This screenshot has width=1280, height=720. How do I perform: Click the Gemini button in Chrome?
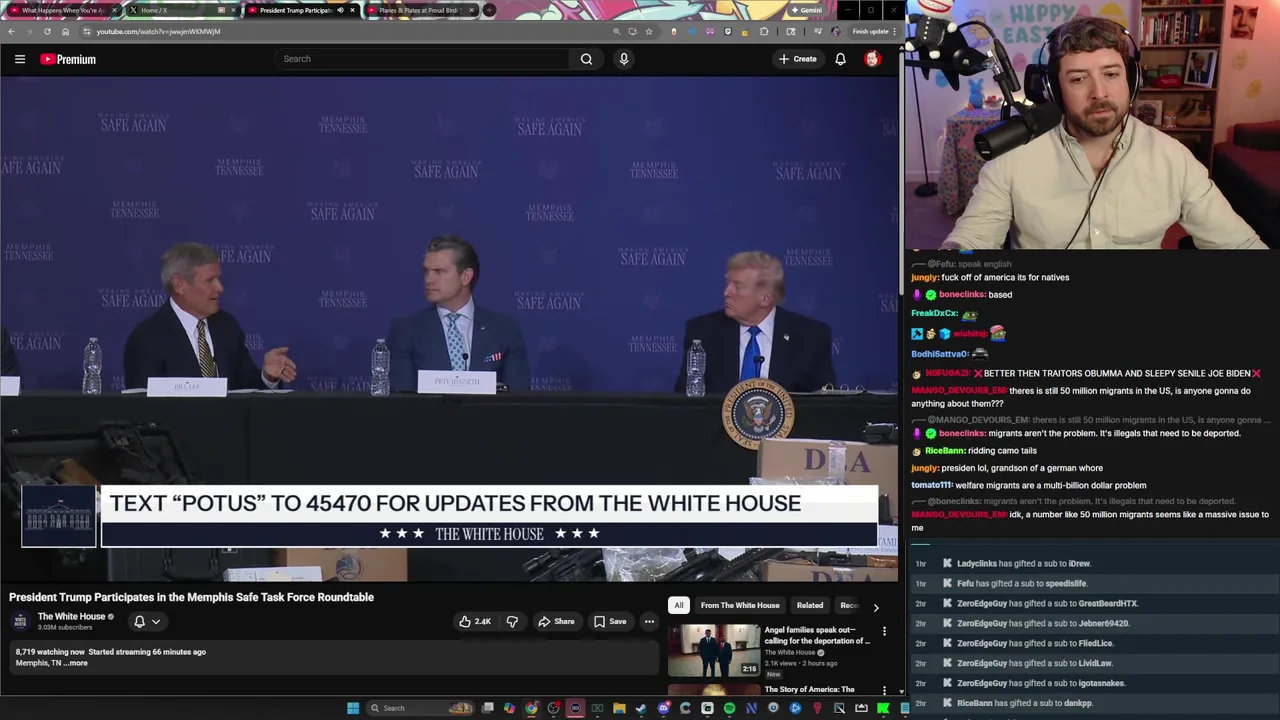click(806, 10)
